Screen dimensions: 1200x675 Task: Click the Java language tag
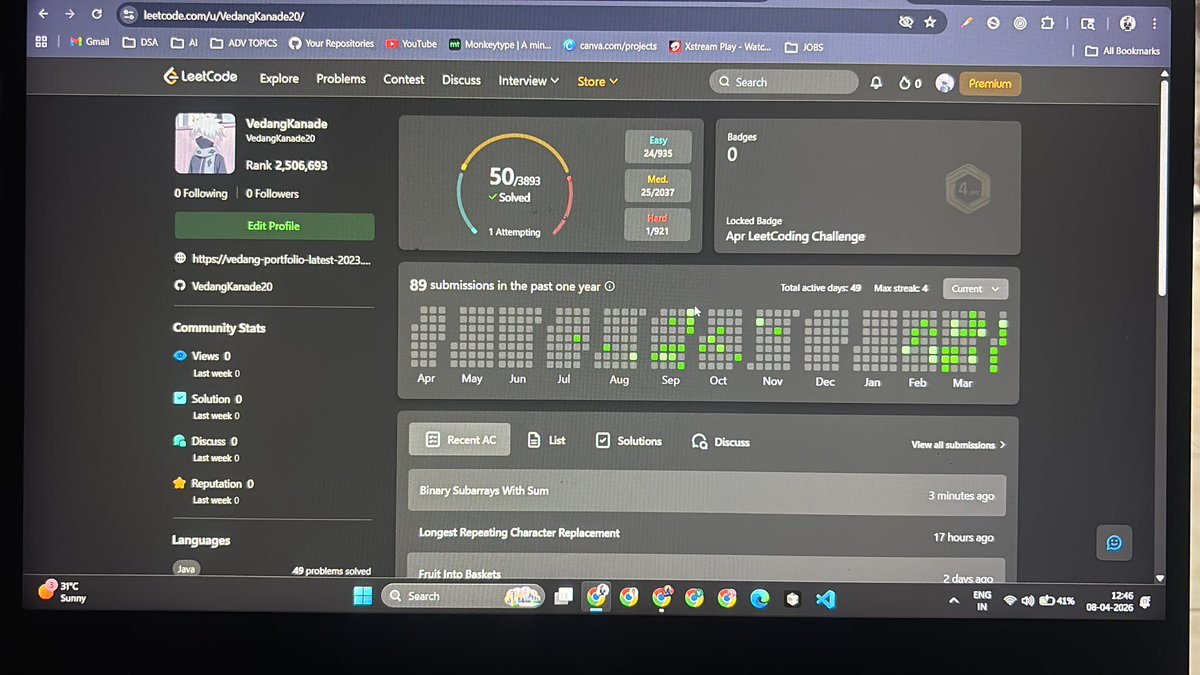point(187,568)
